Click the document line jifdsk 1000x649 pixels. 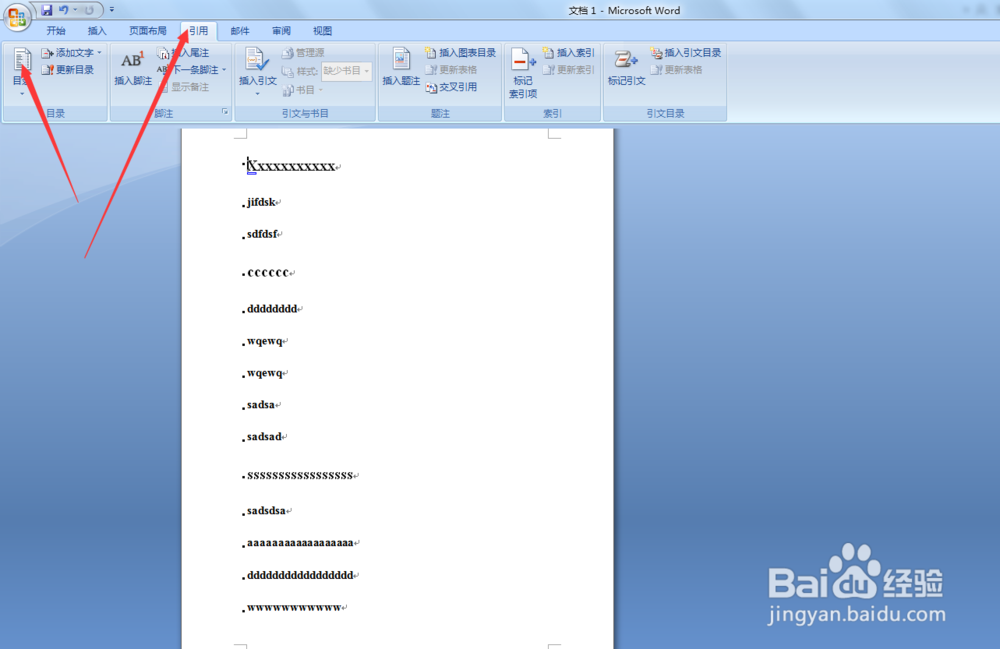pyautogui.click(x=261, y=202)
